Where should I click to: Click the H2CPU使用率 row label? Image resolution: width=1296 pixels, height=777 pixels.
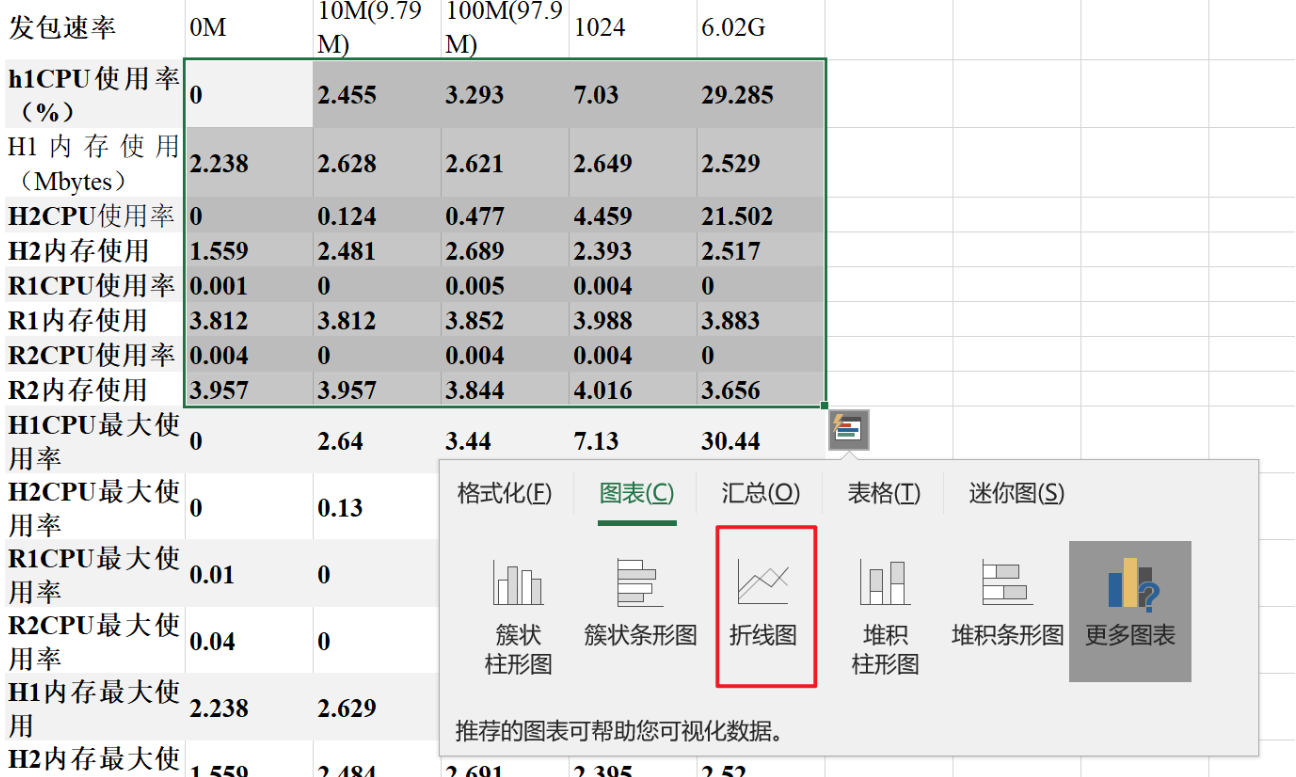click(92, 216)
